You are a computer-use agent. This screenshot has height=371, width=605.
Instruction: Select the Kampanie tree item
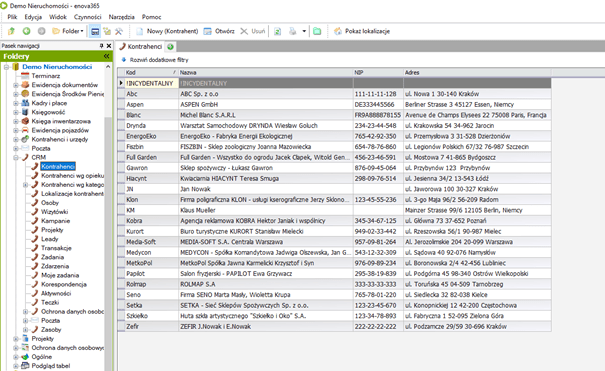pyautogui.click(x=56, y=221)
